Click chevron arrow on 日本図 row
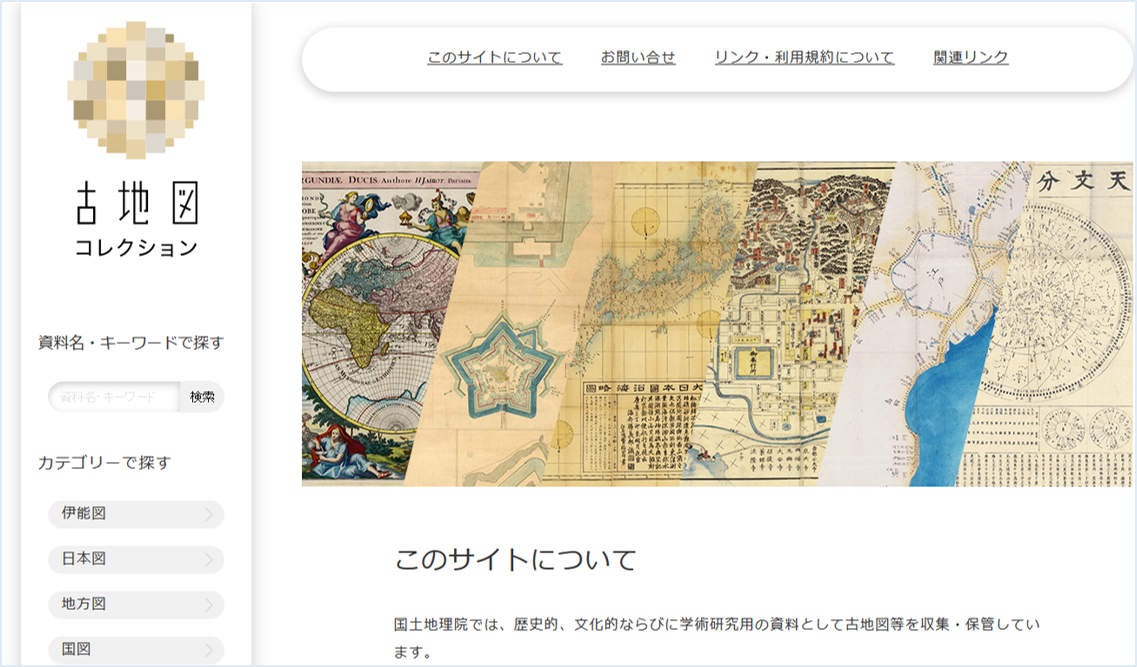 click(x=208, y=559)
